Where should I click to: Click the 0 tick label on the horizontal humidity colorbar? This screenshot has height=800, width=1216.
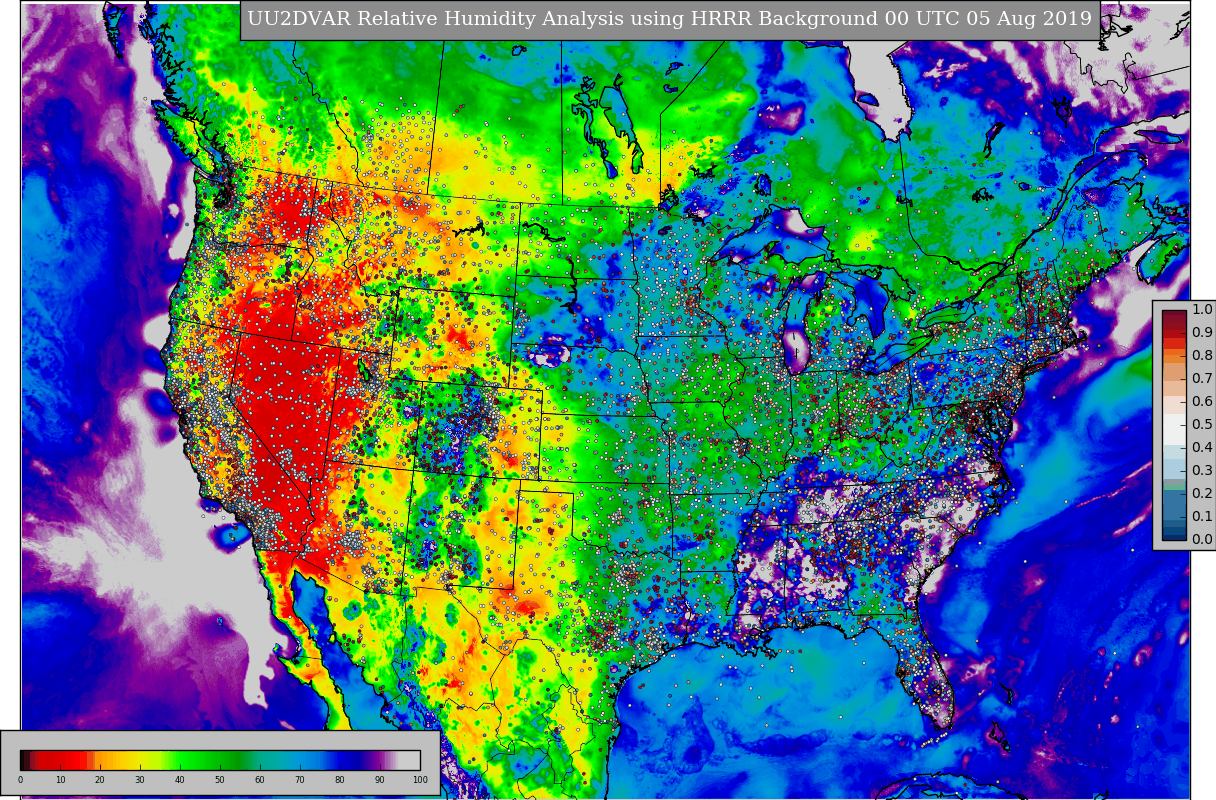point(20,780)
